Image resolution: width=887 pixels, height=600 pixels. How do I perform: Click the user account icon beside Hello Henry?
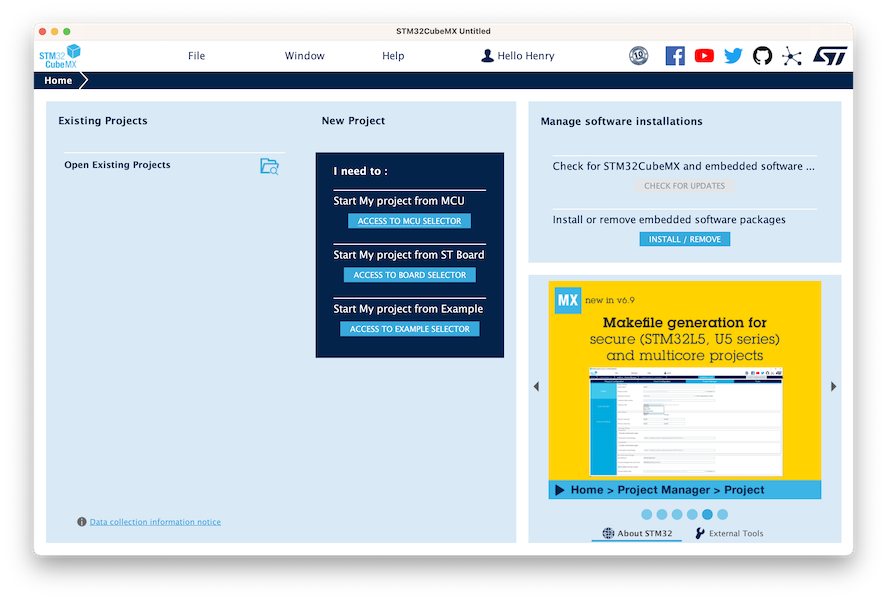pyautogui.click(x=487, y=55)
